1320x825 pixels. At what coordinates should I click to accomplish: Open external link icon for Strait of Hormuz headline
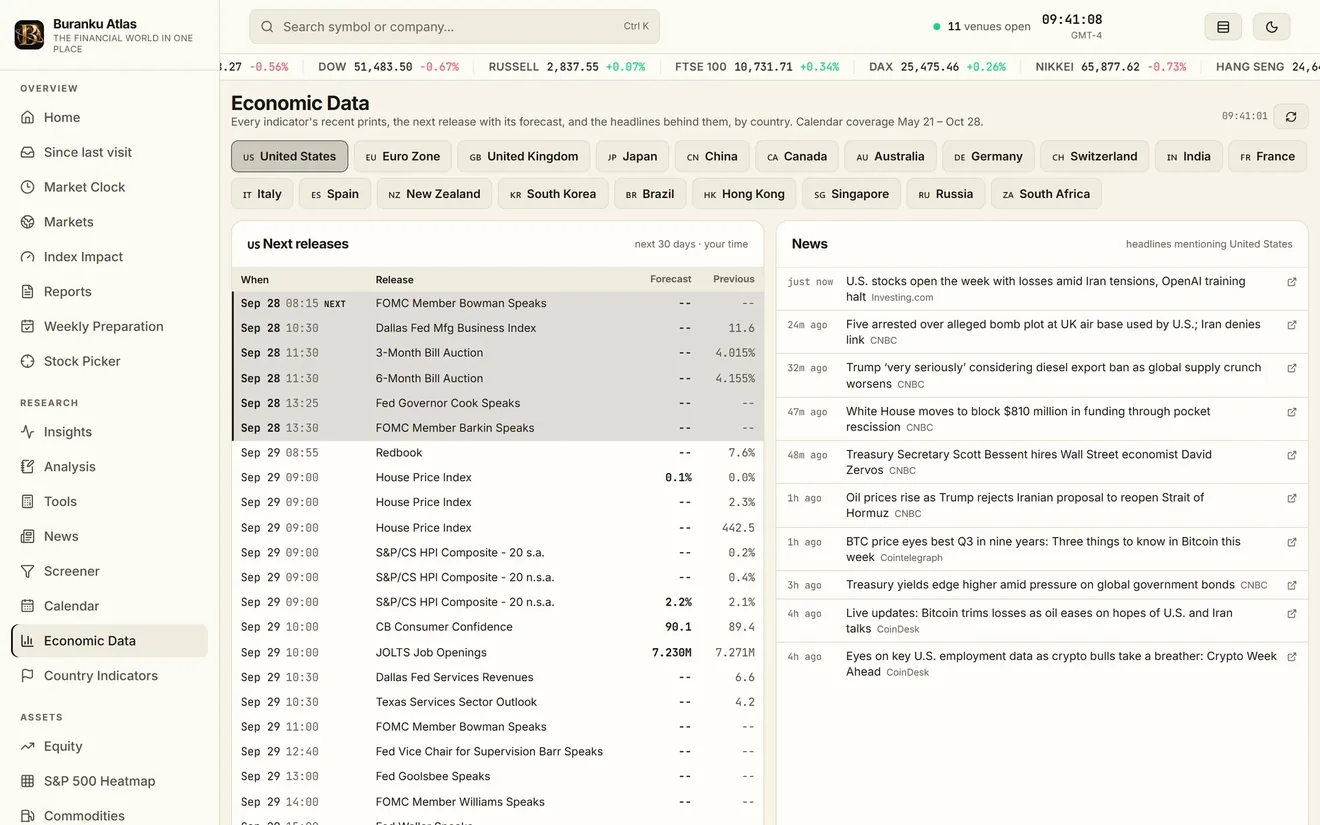[x=1292, y=498]
